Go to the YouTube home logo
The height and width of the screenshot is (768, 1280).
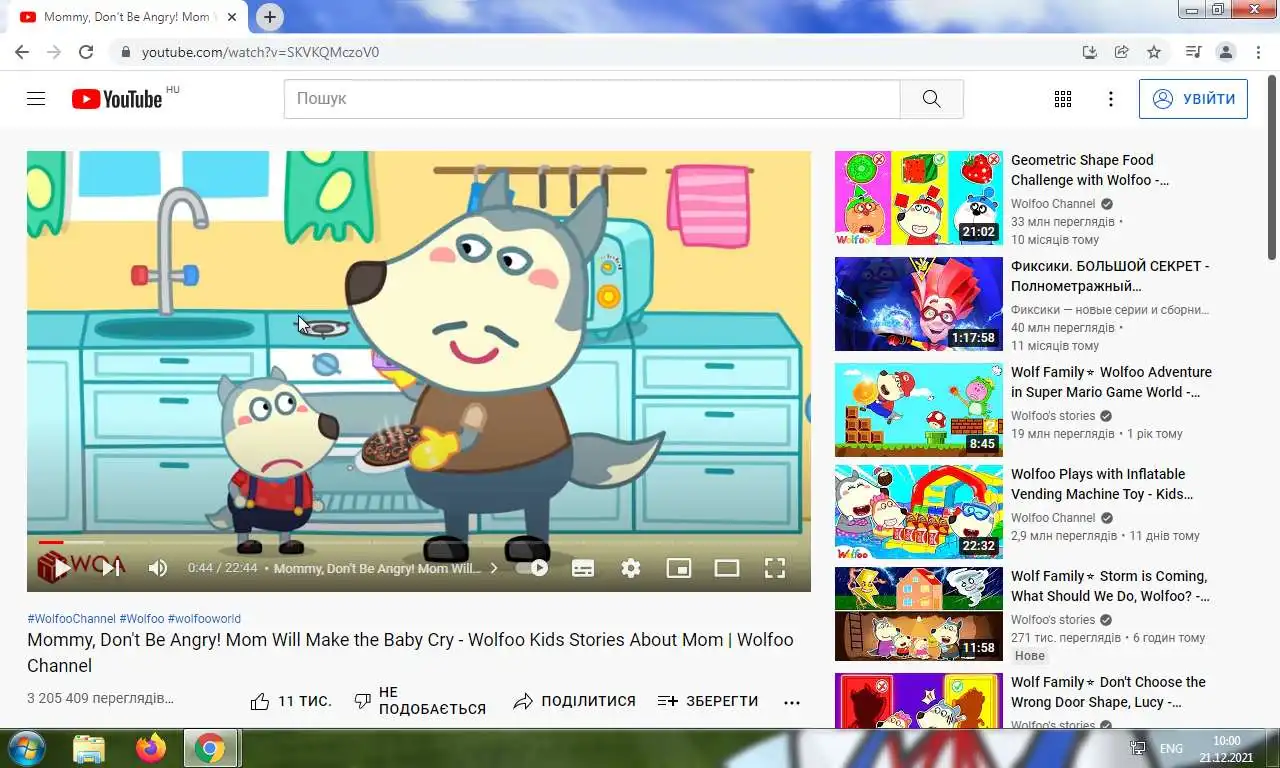117,99
